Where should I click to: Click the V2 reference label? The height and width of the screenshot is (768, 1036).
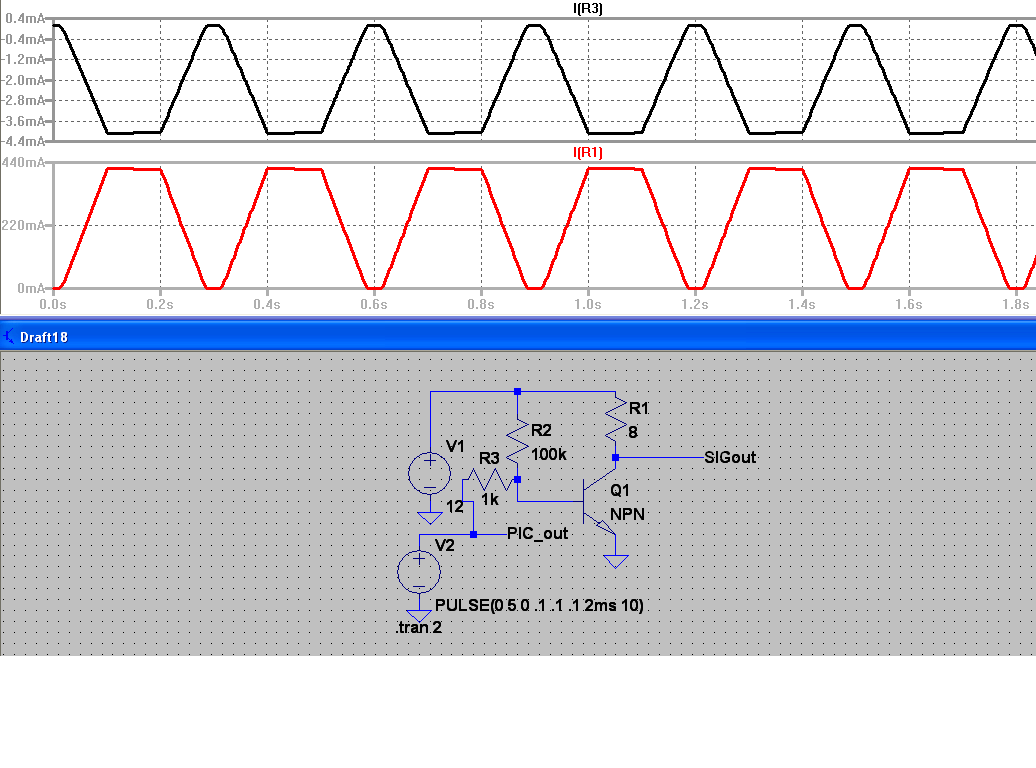coord(445,546)
